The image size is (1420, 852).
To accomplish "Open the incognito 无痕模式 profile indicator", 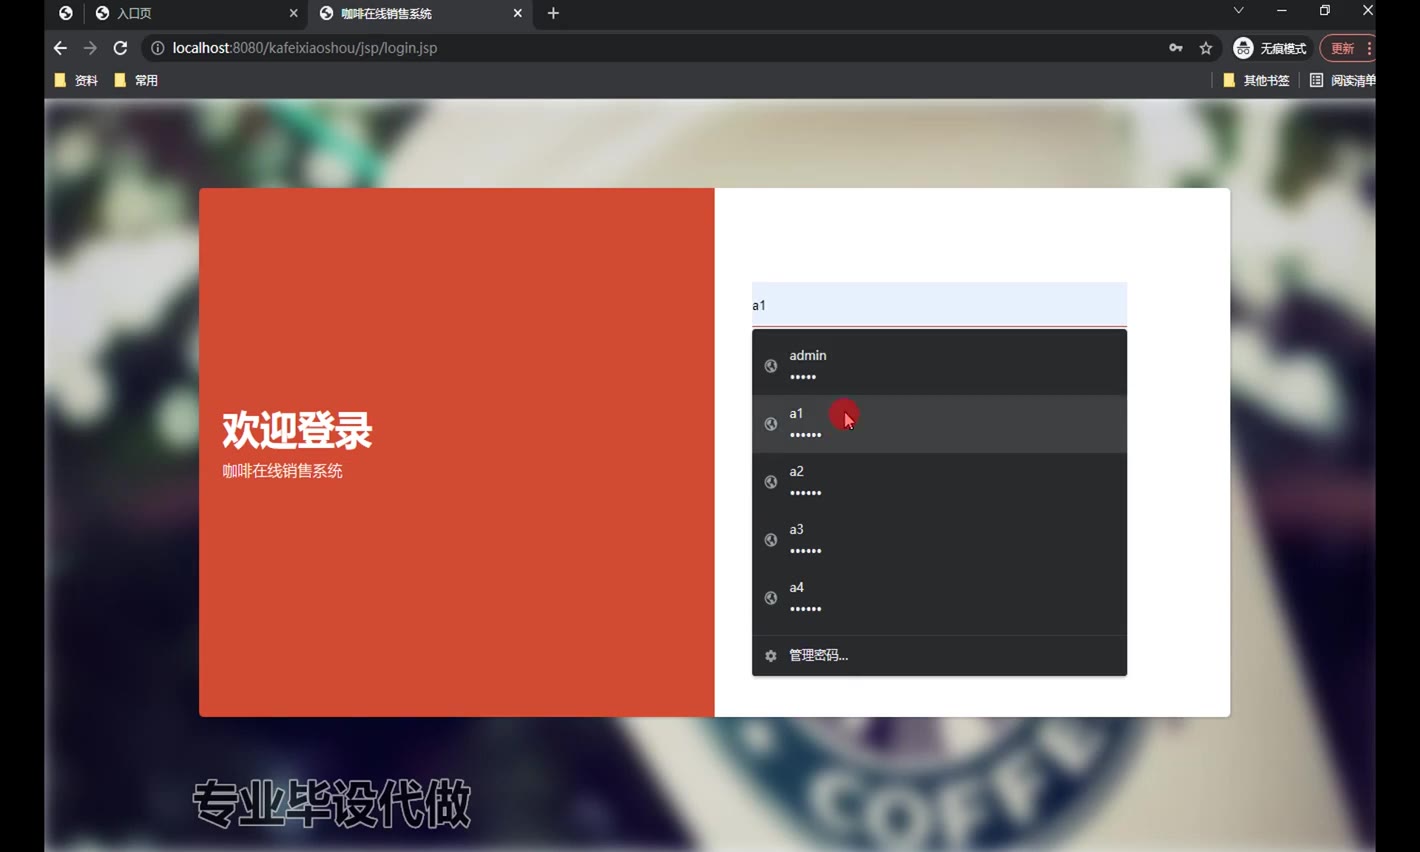I will pyautogui.click(x=1270, y=48).
